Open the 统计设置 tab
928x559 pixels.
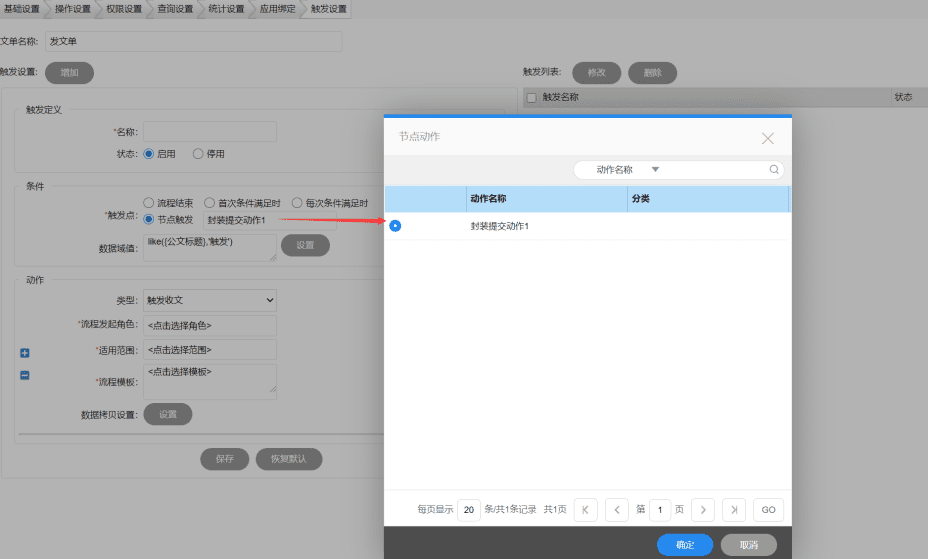[226, 9]
